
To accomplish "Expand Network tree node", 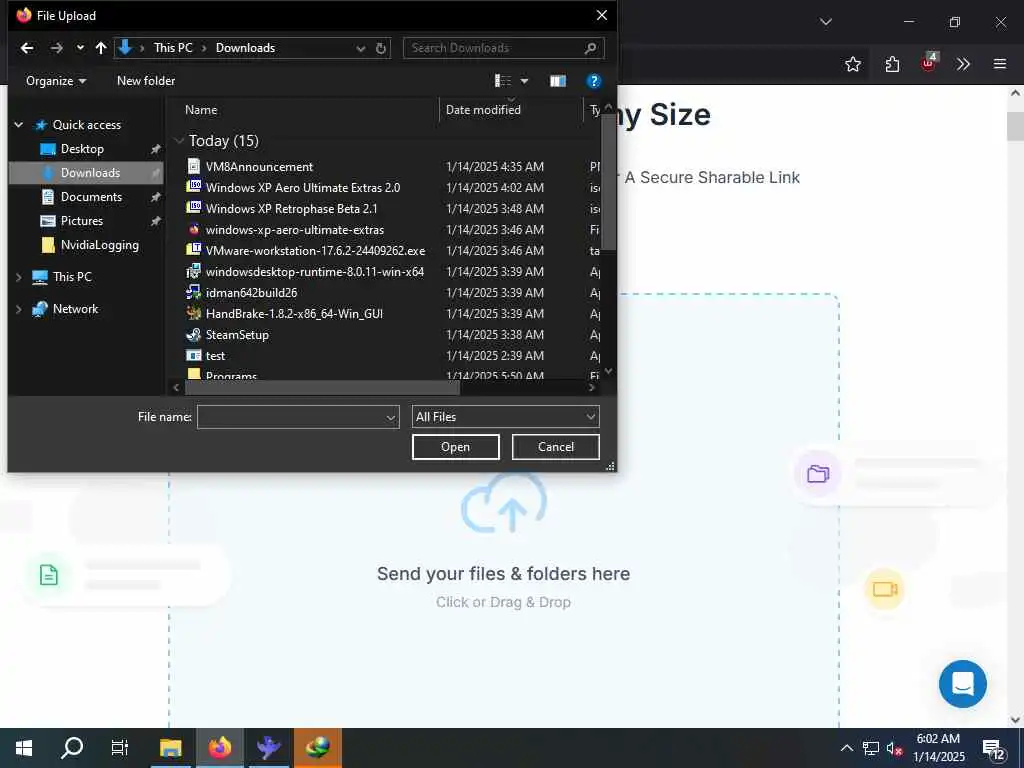I will pos(18,309).
